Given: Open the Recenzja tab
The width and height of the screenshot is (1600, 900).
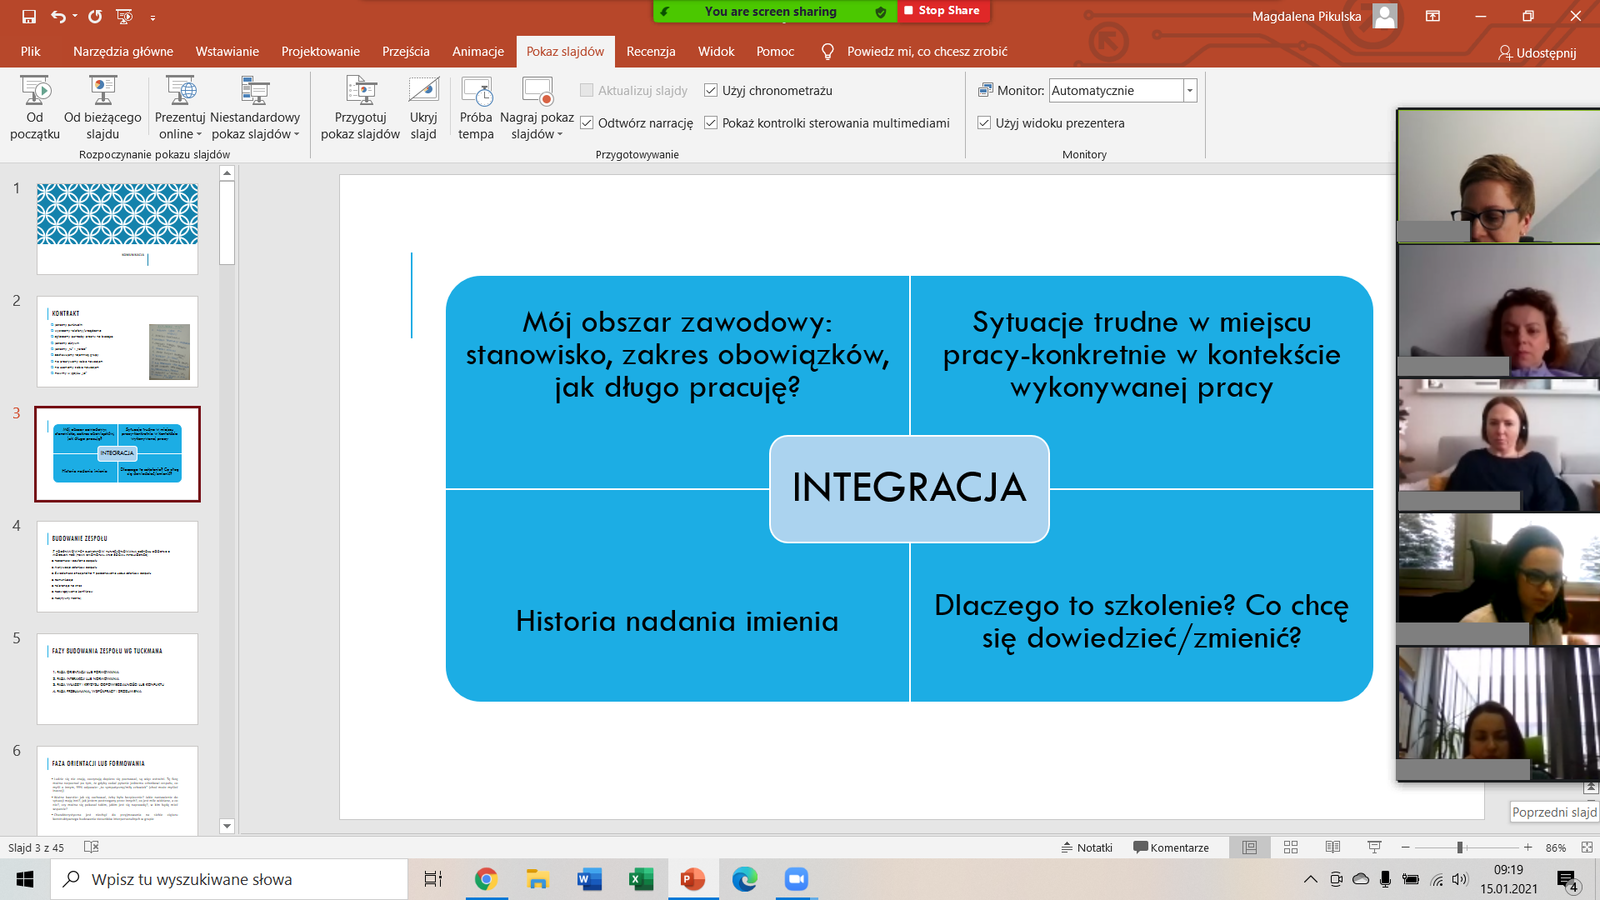Looking at the screenshot, I should (650, 51).
